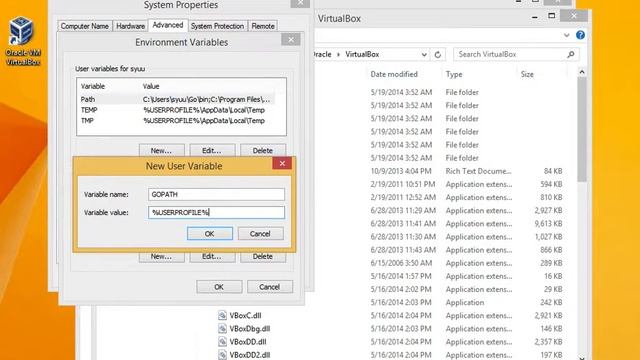The height and width of the screenshot is (360, 640).
Task: Click the 242 KB size cell
Action: pyautogui.click(x=551, y=302)
